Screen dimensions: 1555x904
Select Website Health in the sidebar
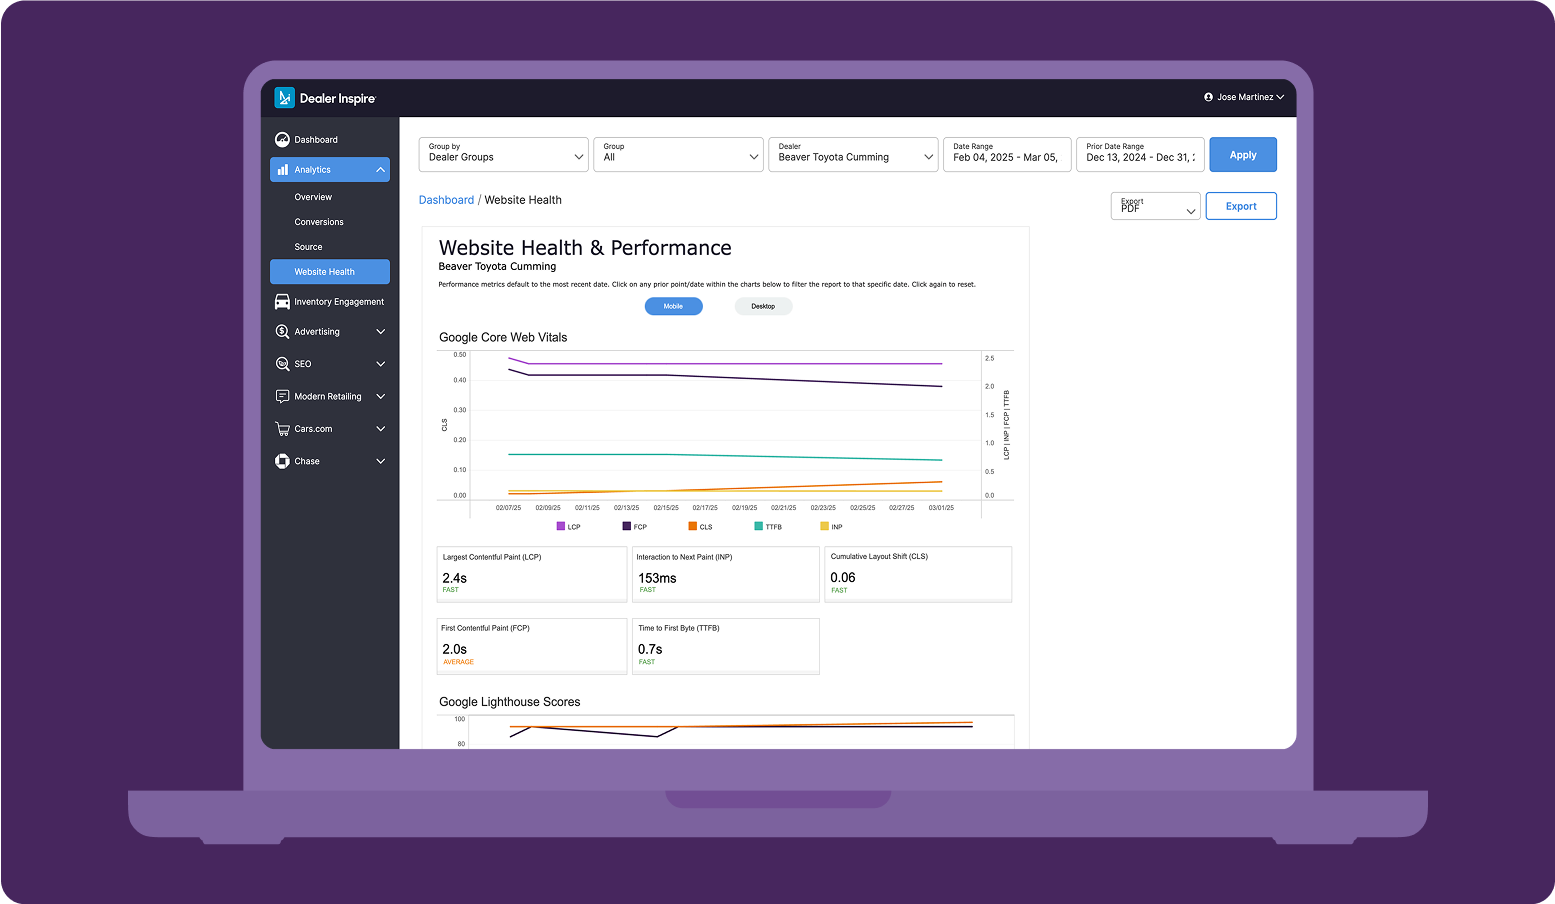330,272
